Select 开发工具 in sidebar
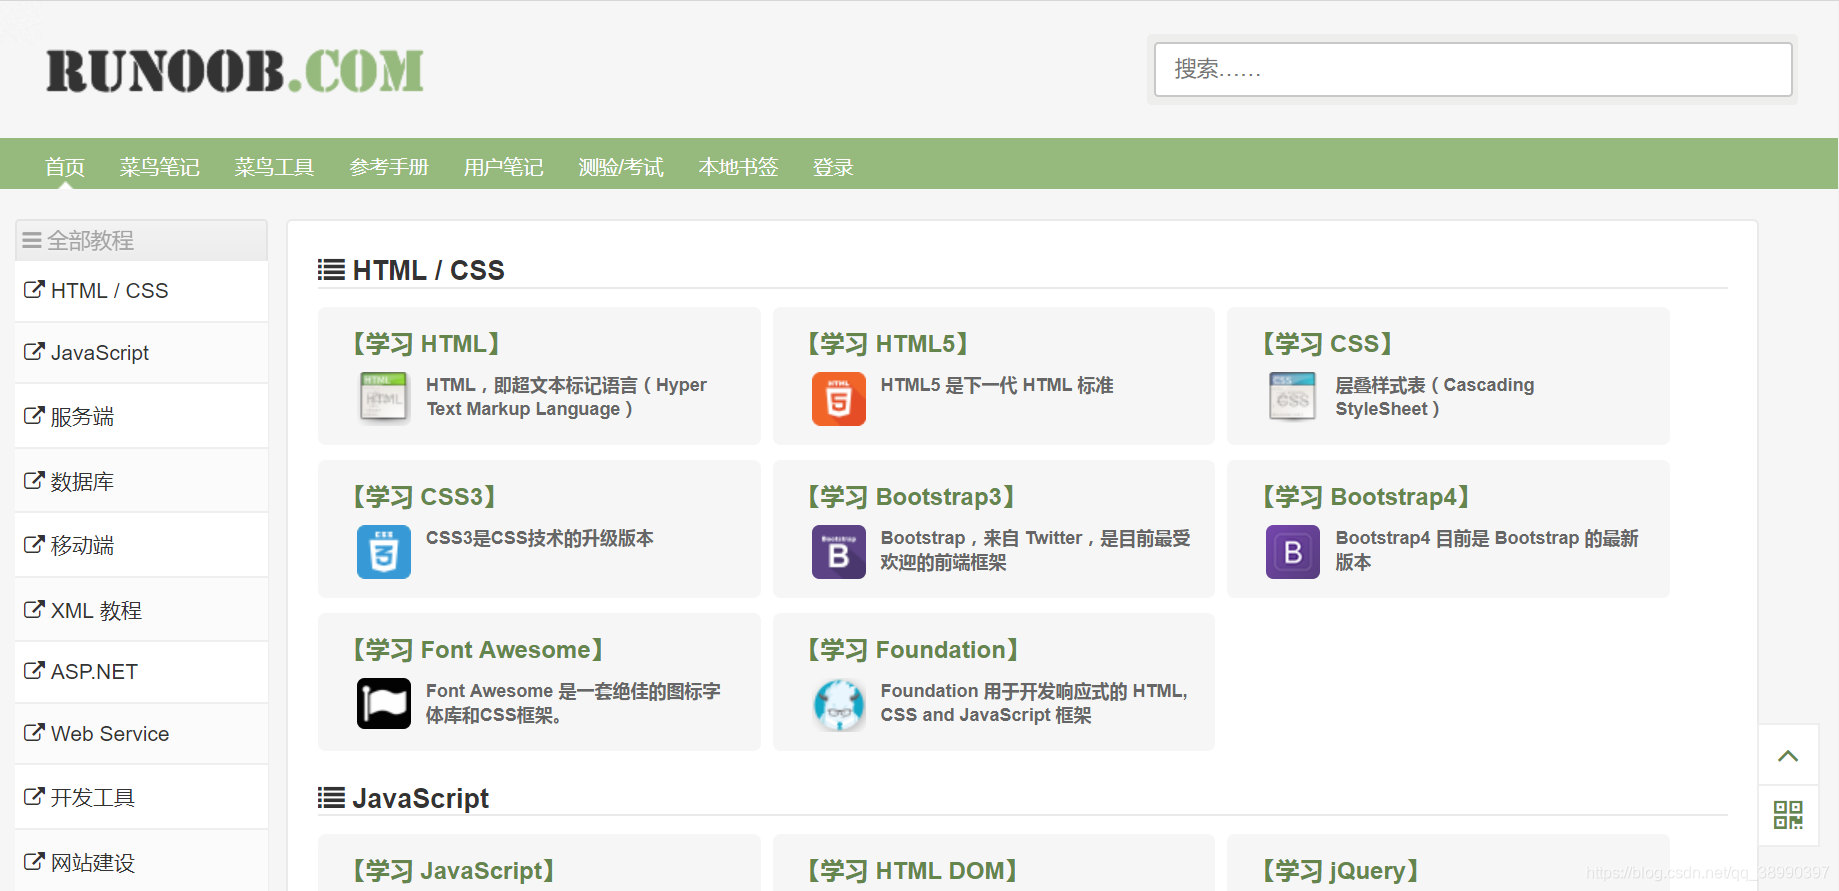Viewport: 1839px width, 891px height. [x=141, y=797]
